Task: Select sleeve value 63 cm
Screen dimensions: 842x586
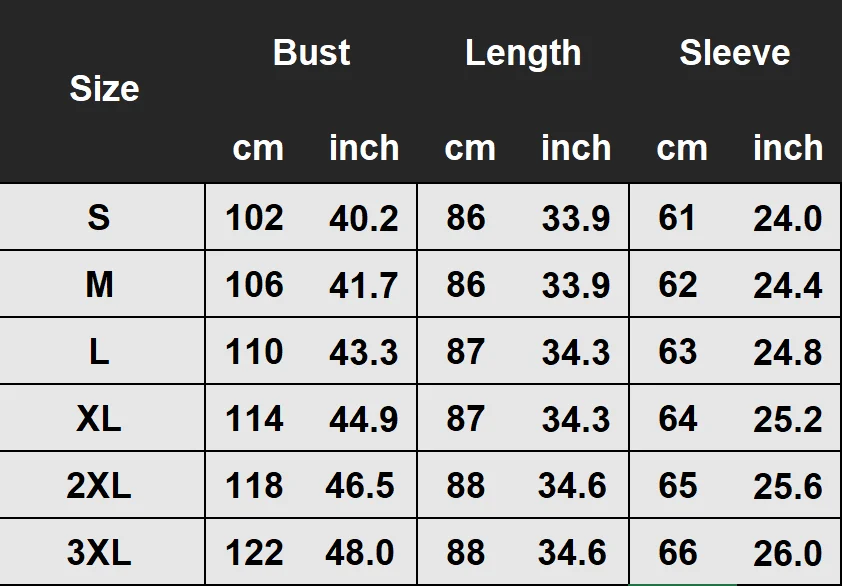Action: point(678,352)
